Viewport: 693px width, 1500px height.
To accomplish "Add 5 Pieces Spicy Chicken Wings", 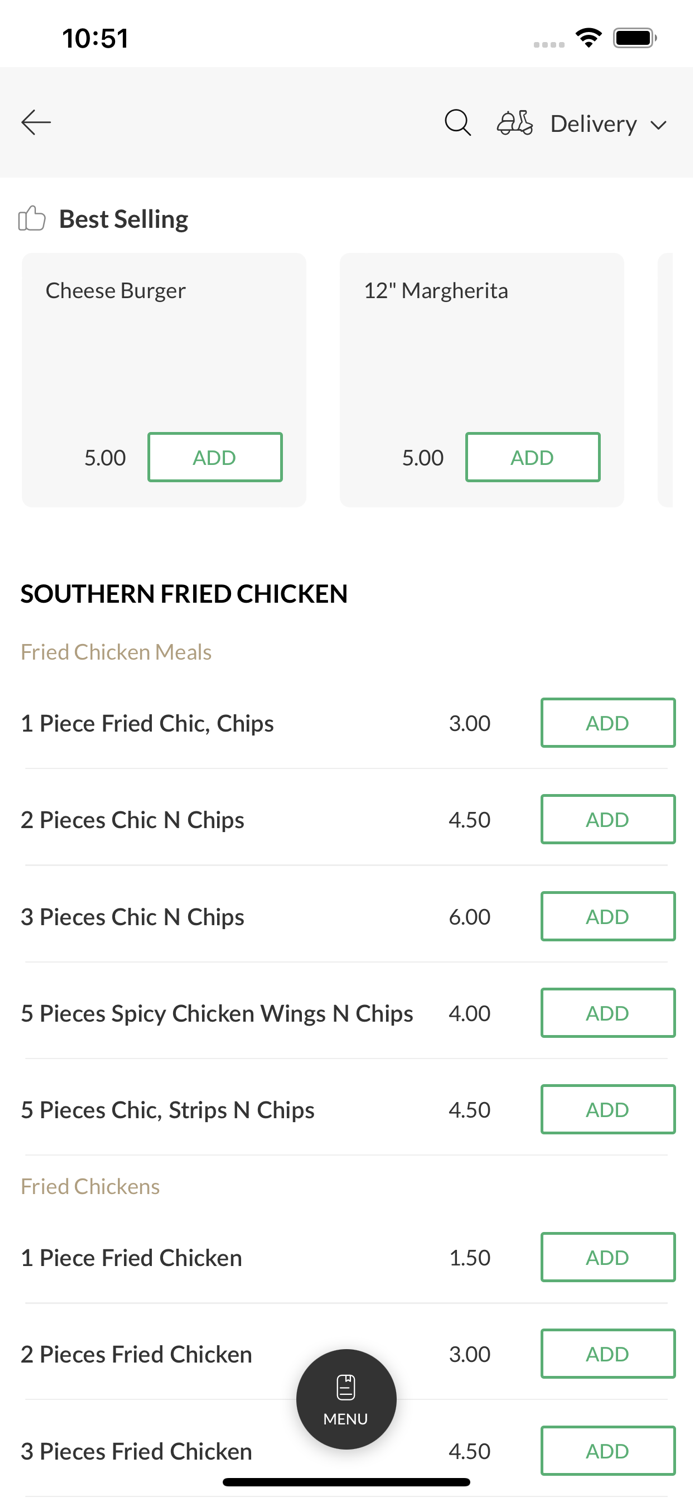I will tap(608, 1013).
